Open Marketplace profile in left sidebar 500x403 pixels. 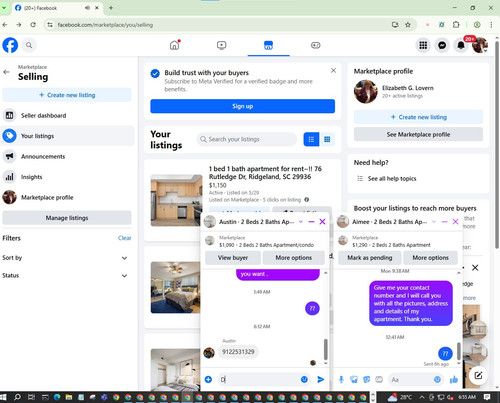tap(67, 197)
